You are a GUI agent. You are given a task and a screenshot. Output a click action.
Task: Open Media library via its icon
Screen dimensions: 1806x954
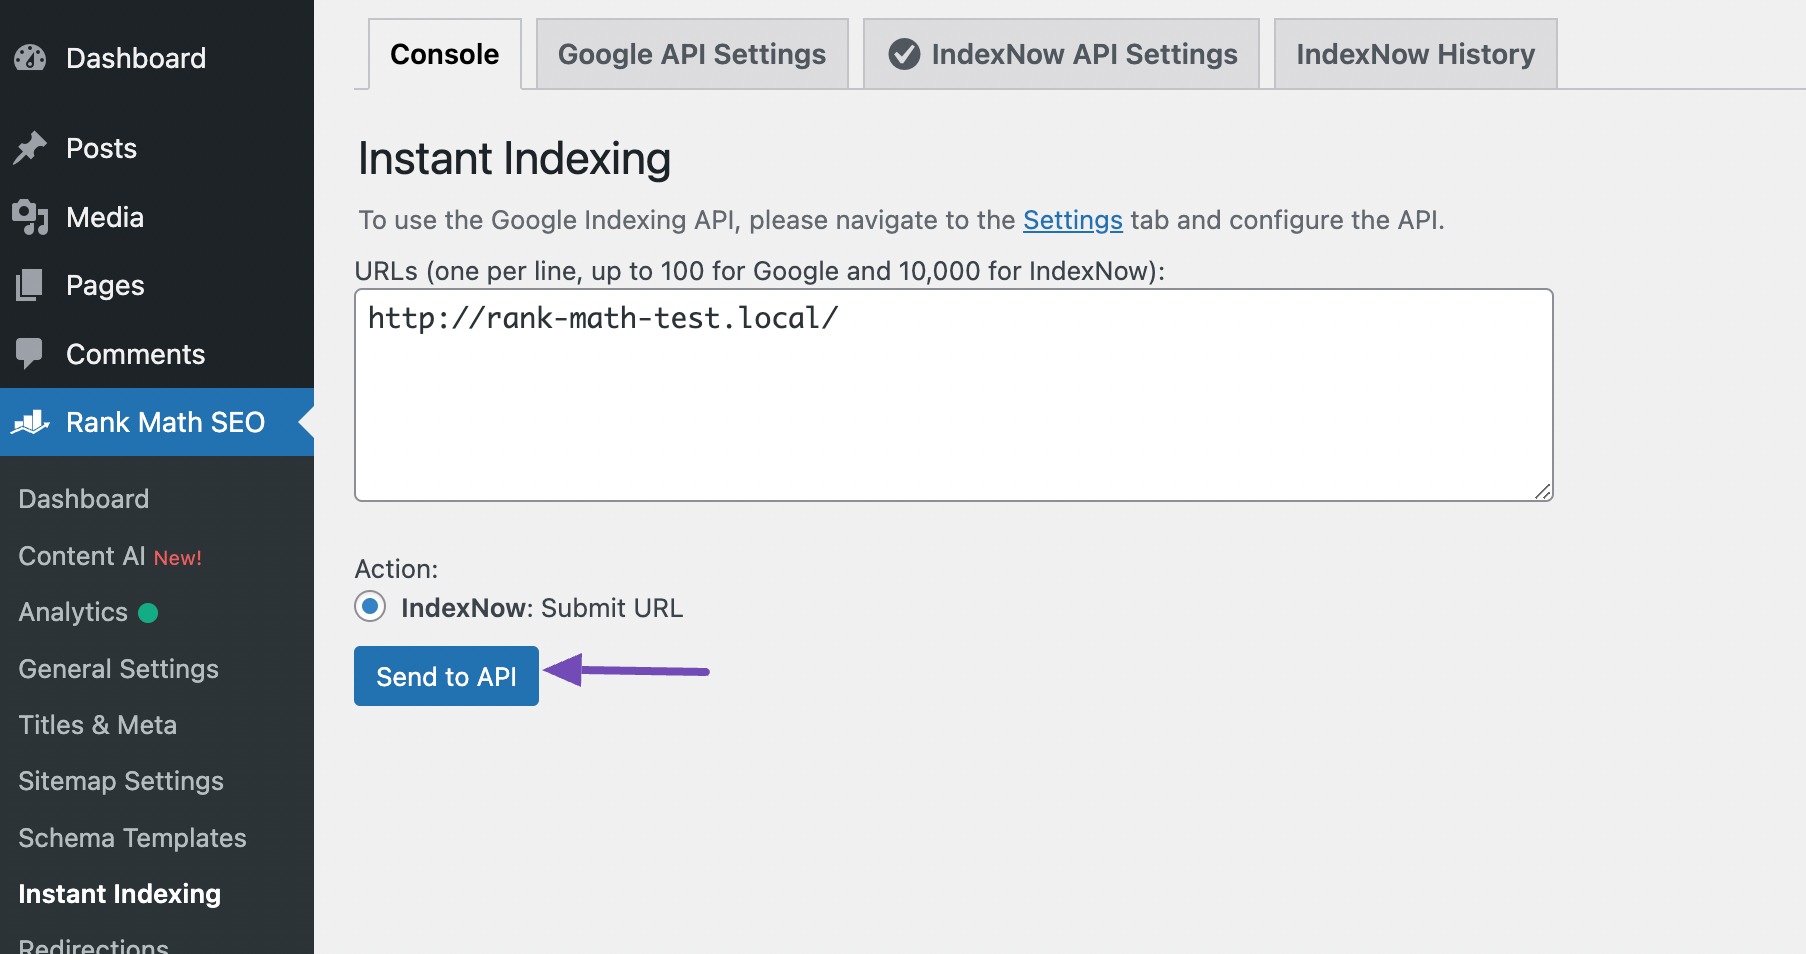click(x=31, y=216)
